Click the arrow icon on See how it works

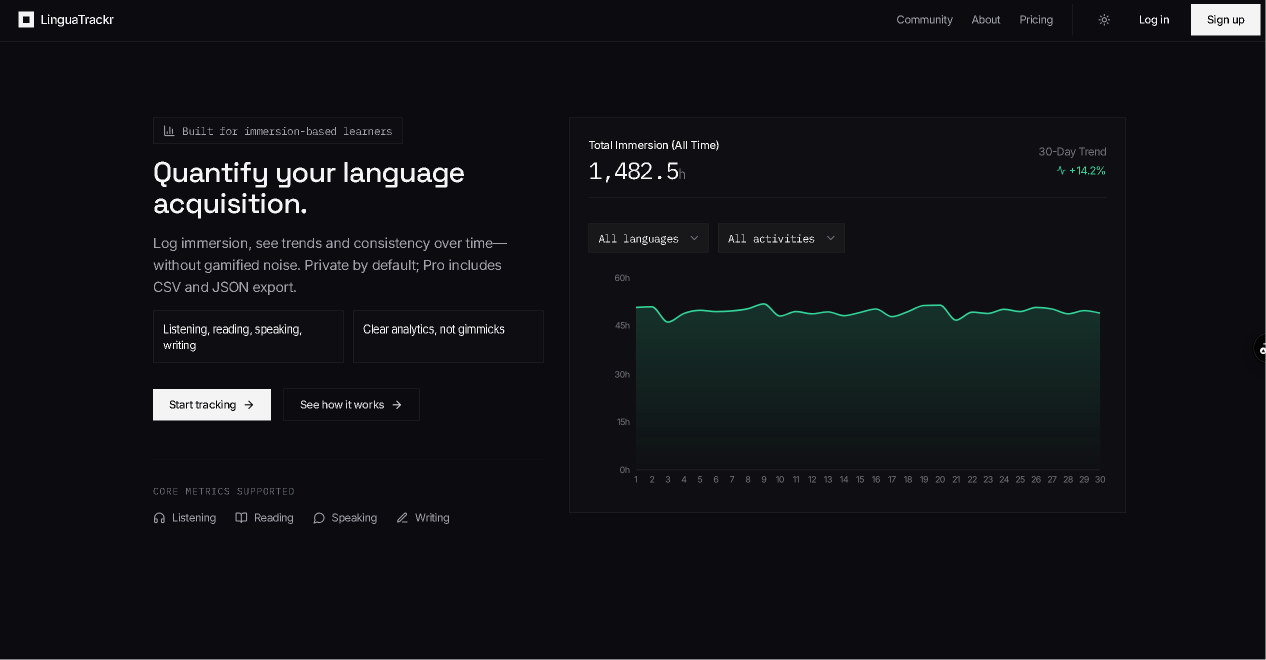[x=397, y=405]
